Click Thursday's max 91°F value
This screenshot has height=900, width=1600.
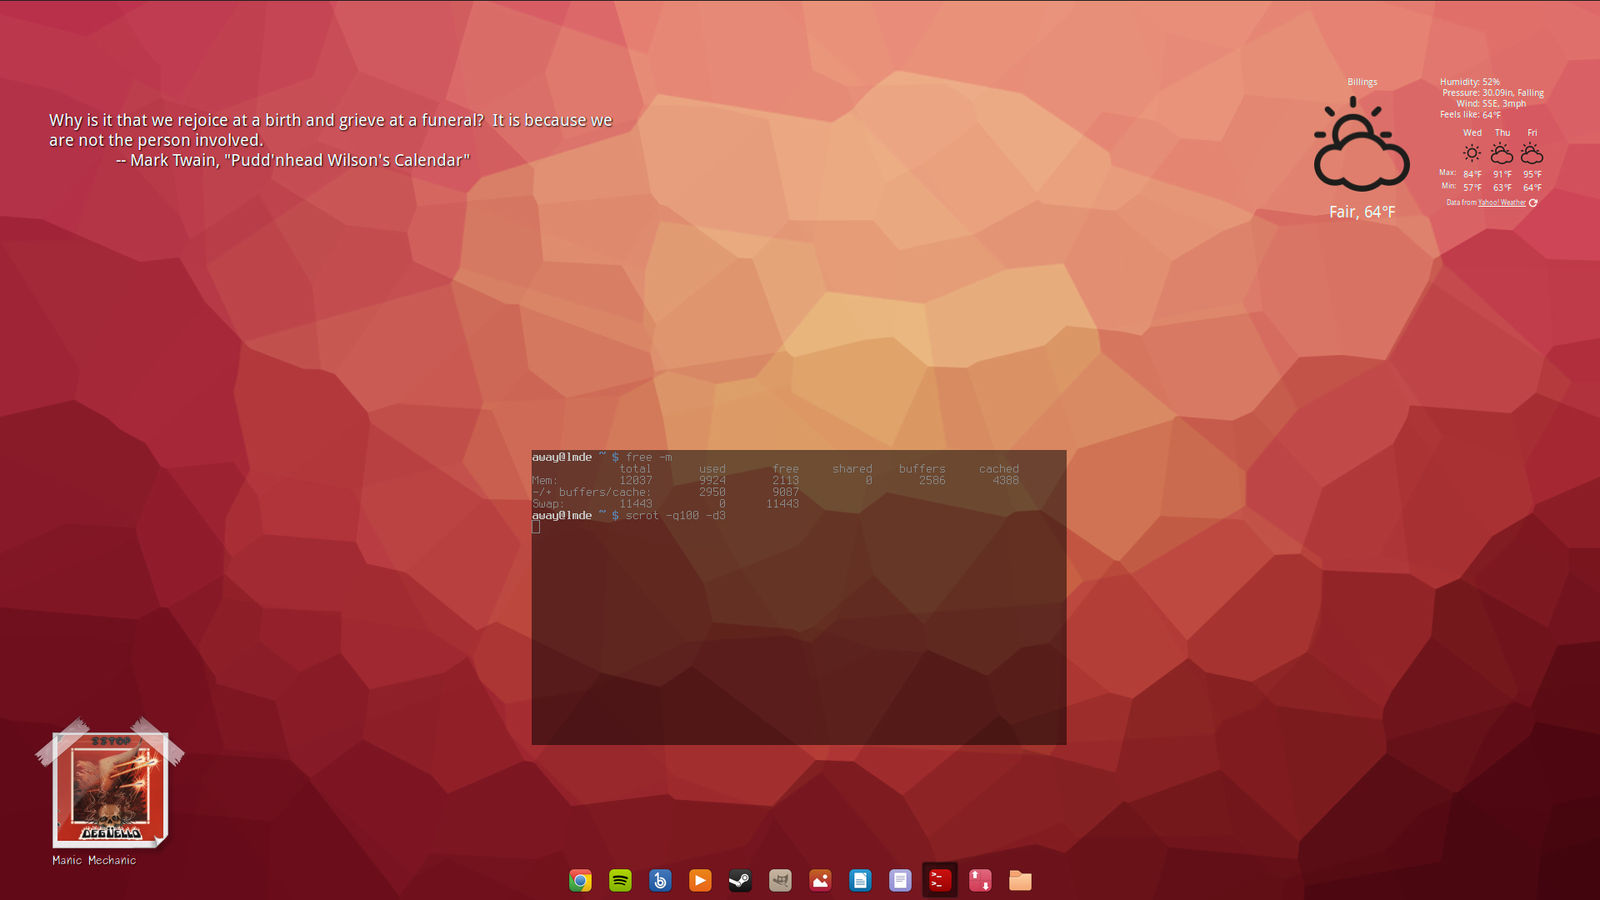click(x=1502, y=175)
